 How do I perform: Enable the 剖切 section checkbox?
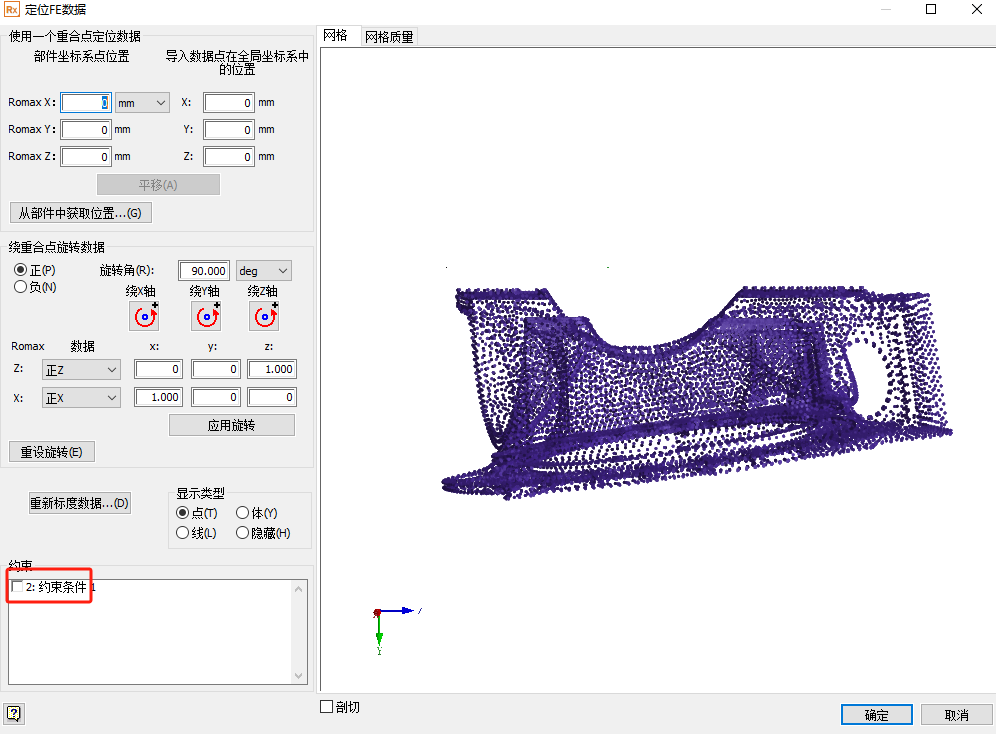(326, 707)
